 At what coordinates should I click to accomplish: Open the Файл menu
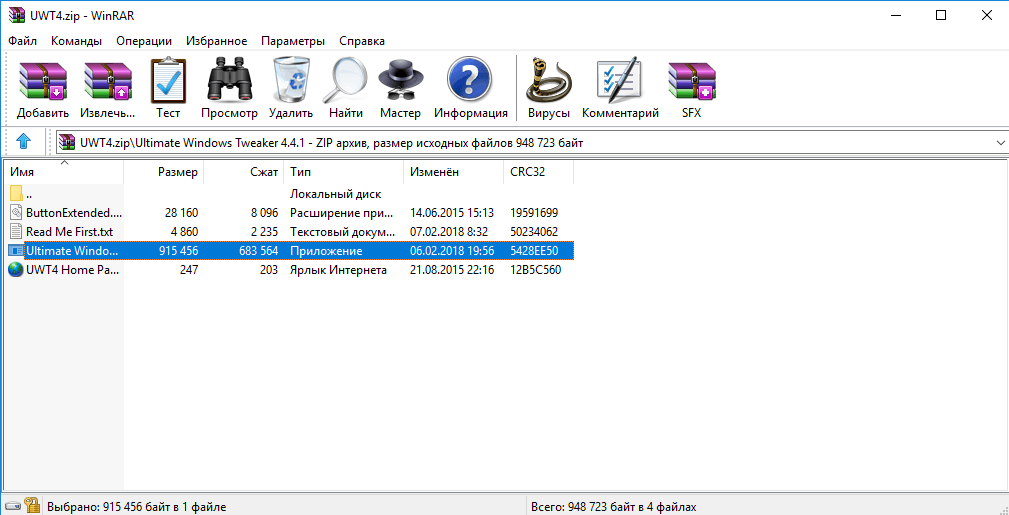pos(23,41)
